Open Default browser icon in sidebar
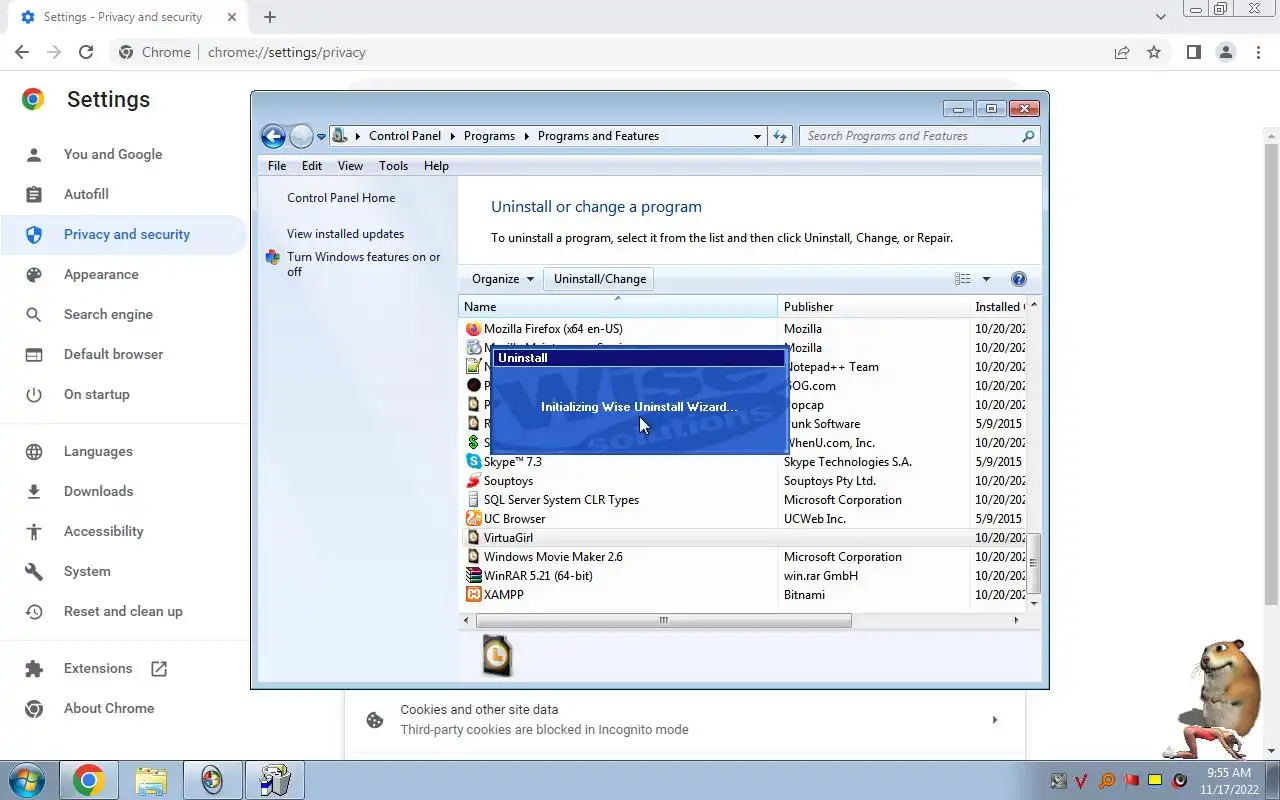The height and width of the screenshot is (800, 1280). [x=34, y=354]
